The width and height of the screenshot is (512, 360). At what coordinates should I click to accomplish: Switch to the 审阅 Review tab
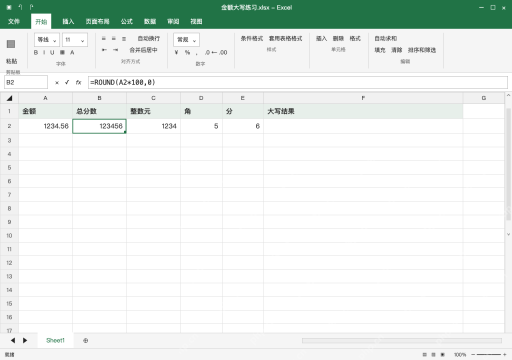click(x=173, y=22)
